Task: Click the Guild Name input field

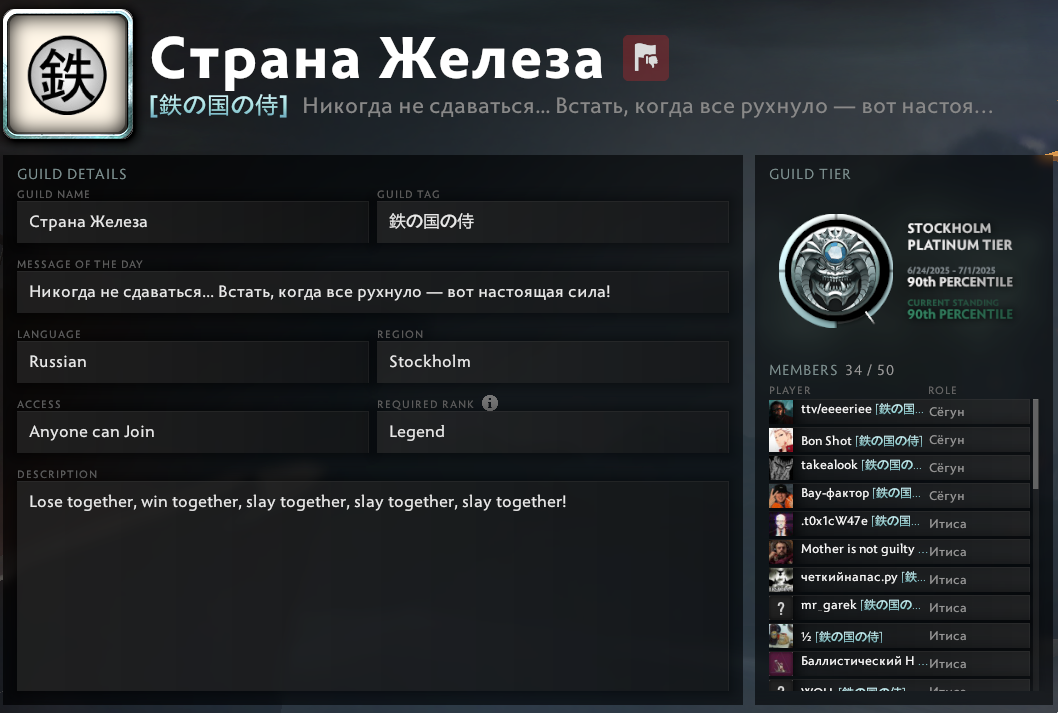Action: (x=192, y=222)
